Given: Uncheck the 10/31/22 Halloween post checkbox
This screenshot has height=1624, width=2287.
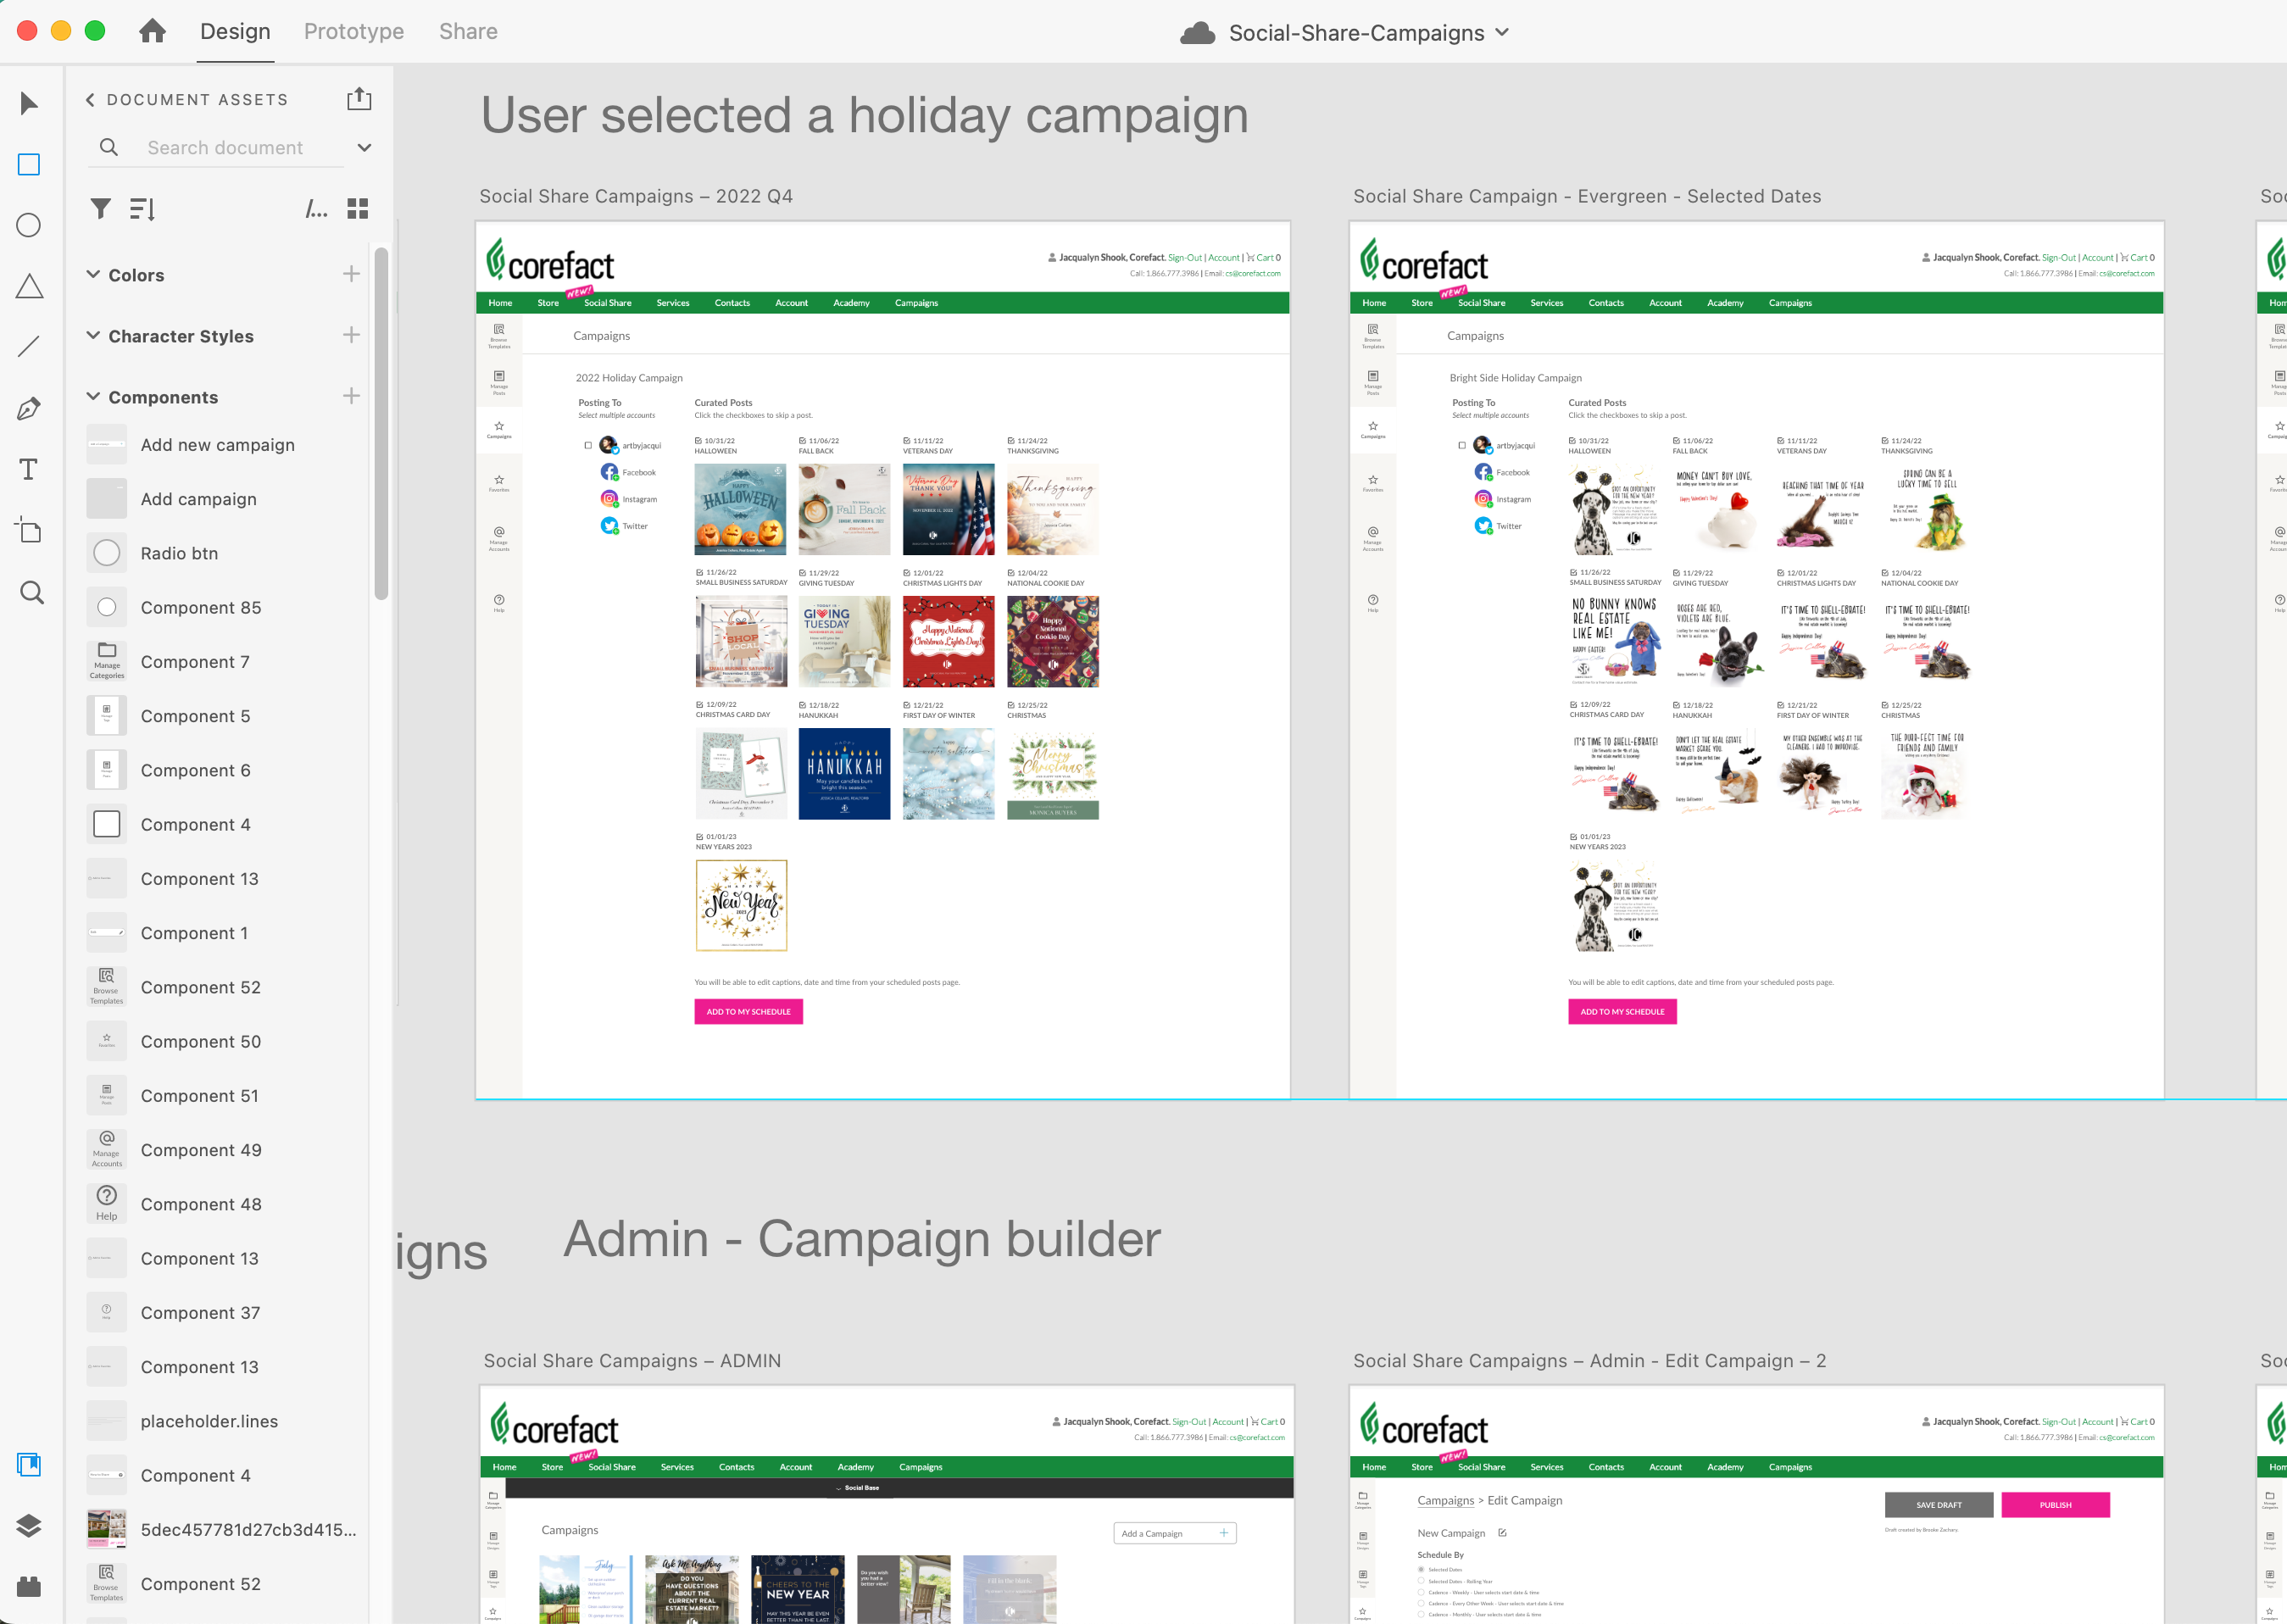Looking at the screenshot, I should tap(699, 440).
